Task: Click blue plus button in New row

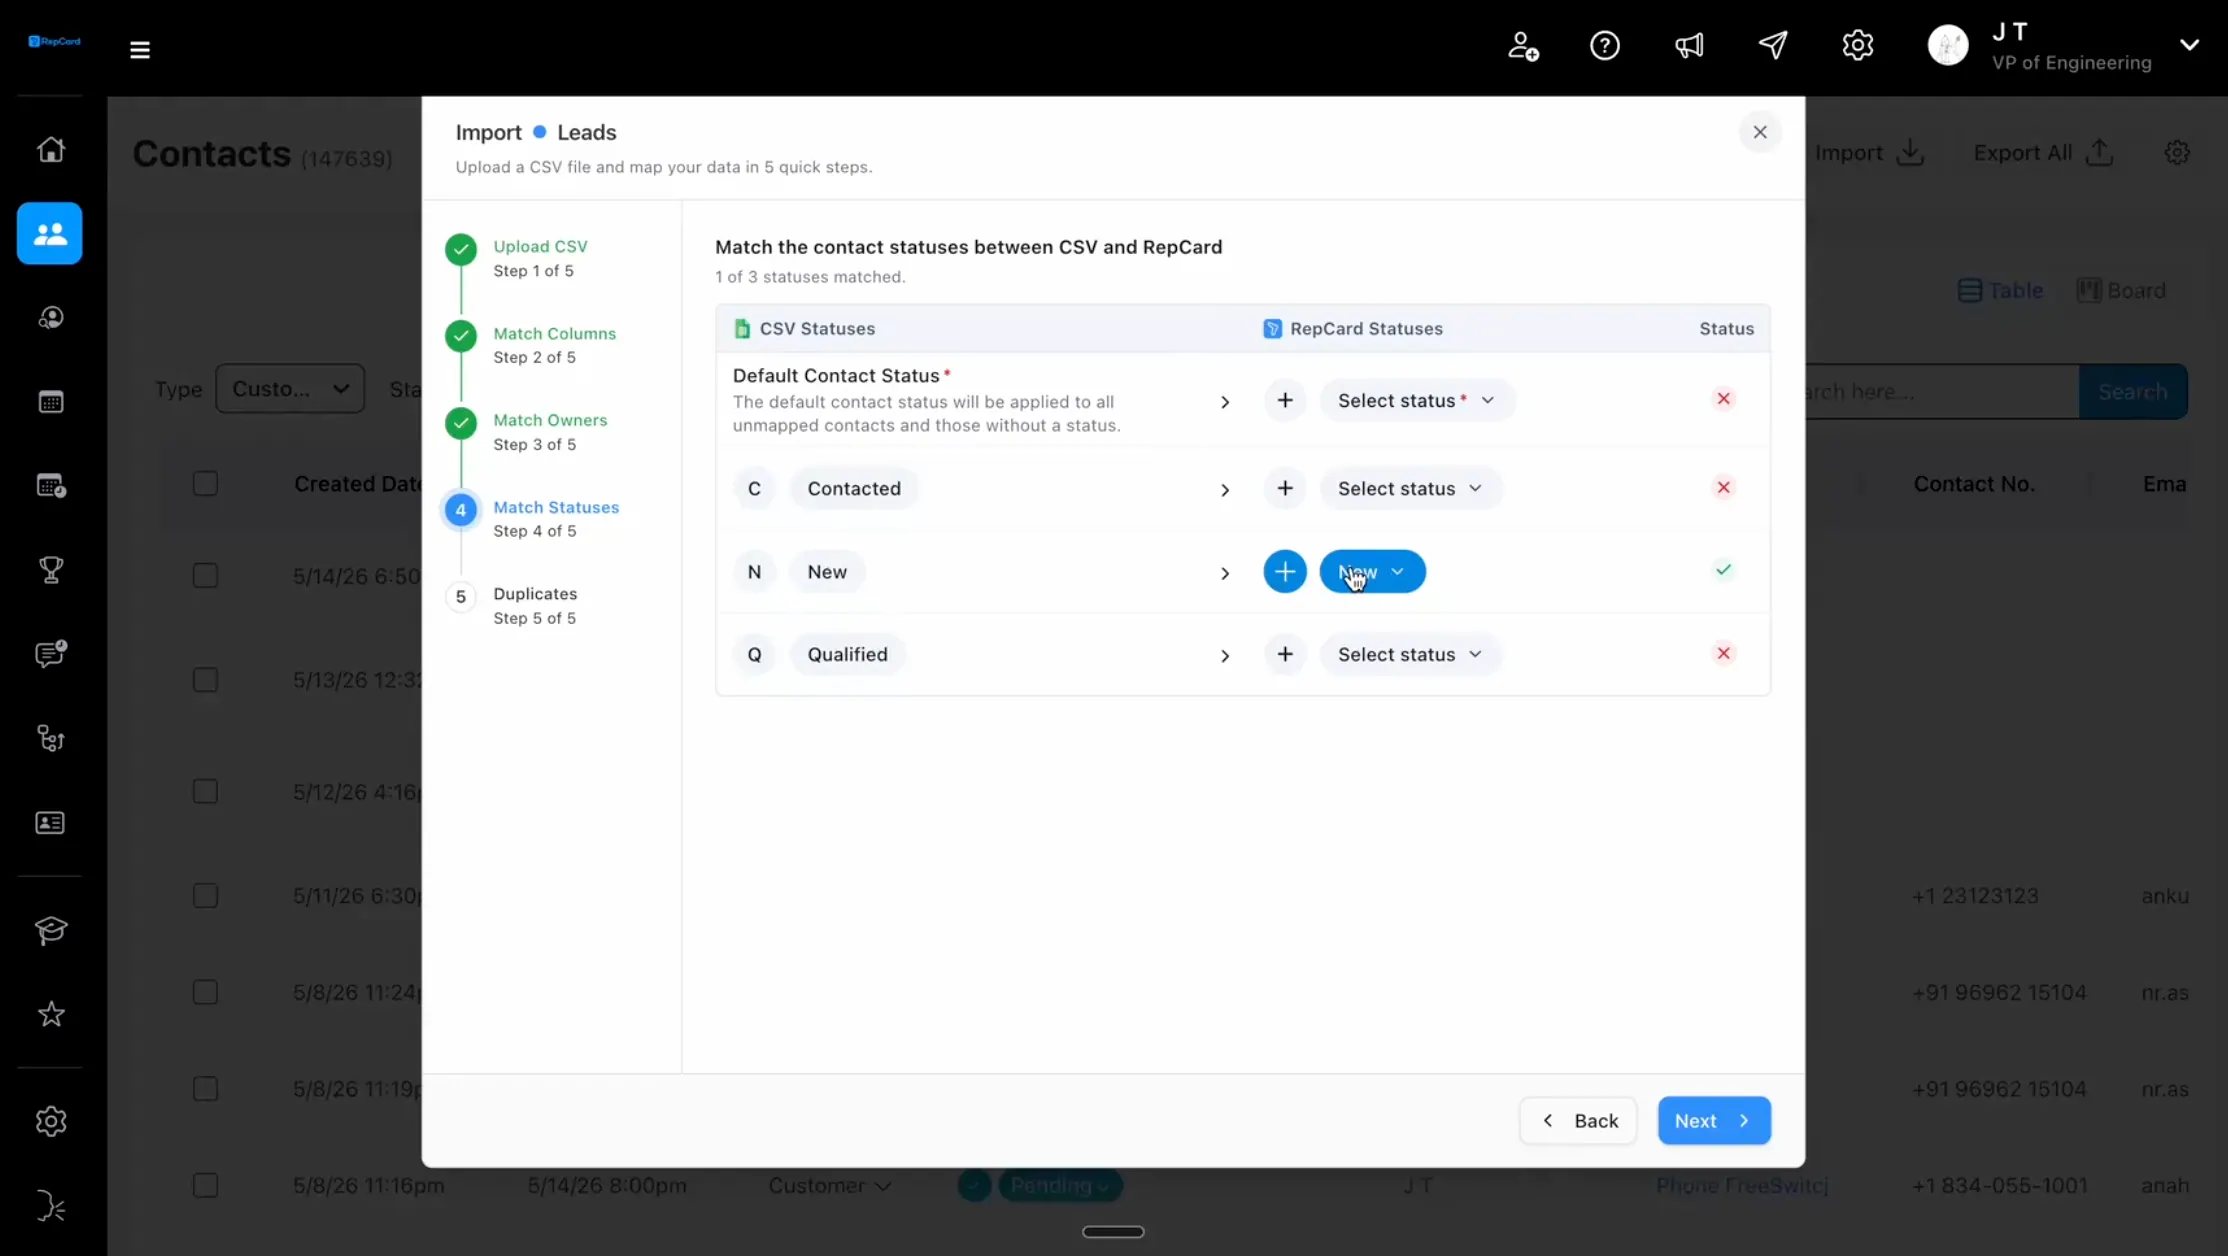Action: 1285,572
